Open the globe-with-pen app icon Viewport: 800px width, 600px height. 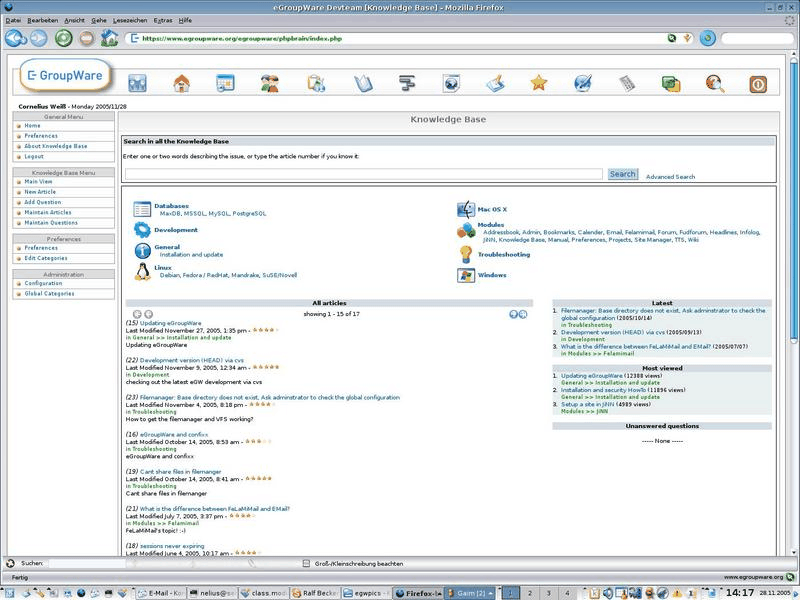coord(583,83)
